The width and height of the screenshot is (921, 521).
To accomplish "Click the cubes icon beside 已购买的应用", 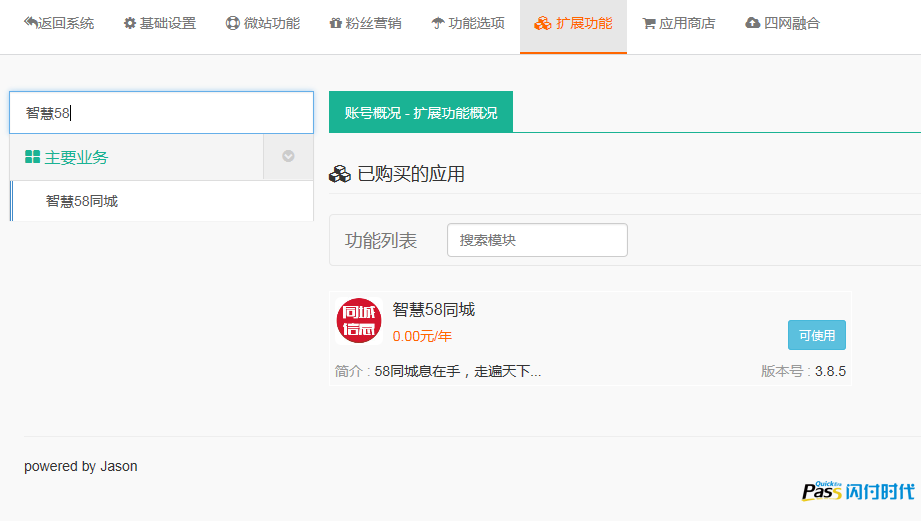I will (x=340, y=174).
